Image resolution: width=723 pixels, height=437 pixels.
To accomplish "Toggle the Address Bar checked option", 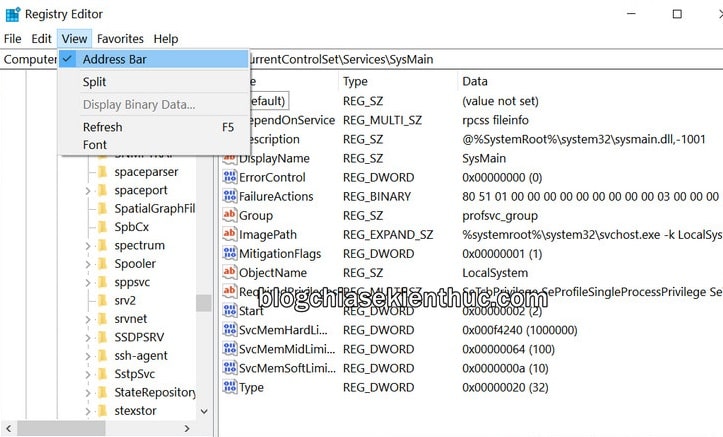I will pos(154,59).
